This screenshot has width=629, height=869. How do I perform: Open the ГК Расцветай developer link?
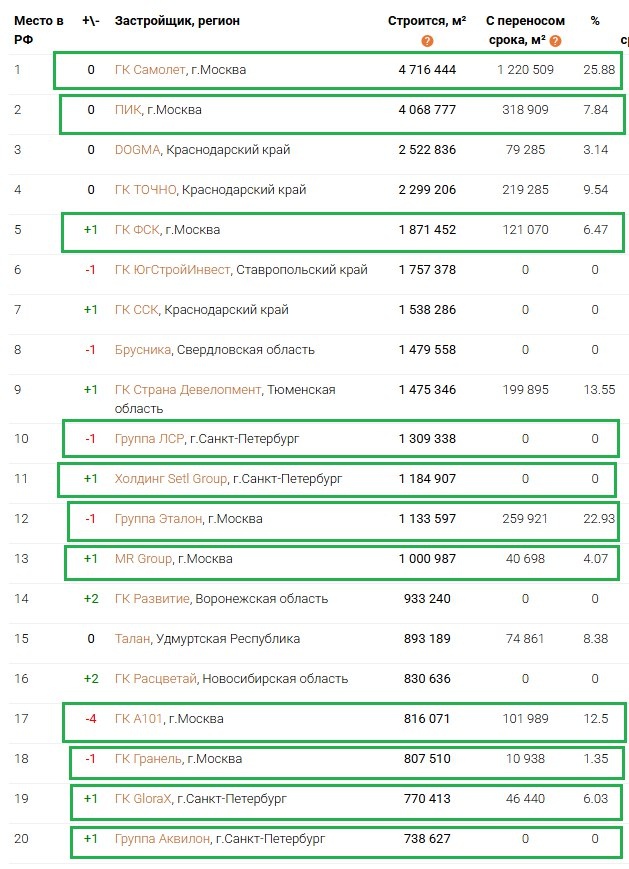pyautogui.click(x=156, y=678)
